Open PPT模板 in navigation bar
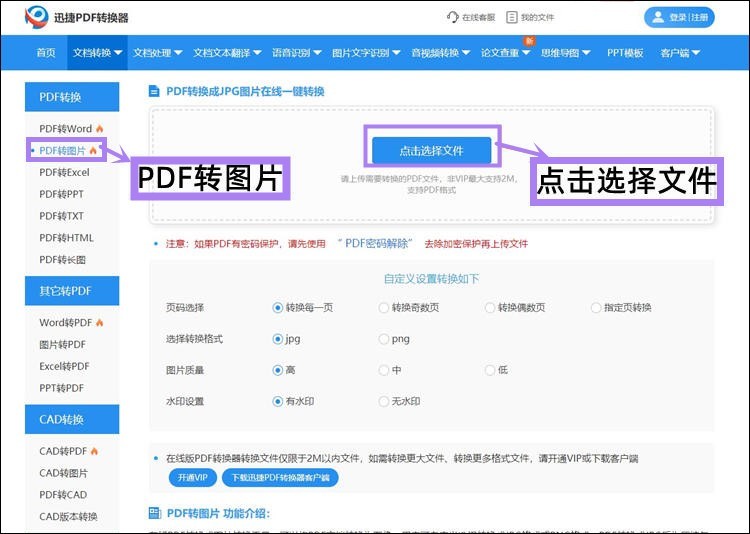The height and width of the screenshot is (534, 750). 625,53
